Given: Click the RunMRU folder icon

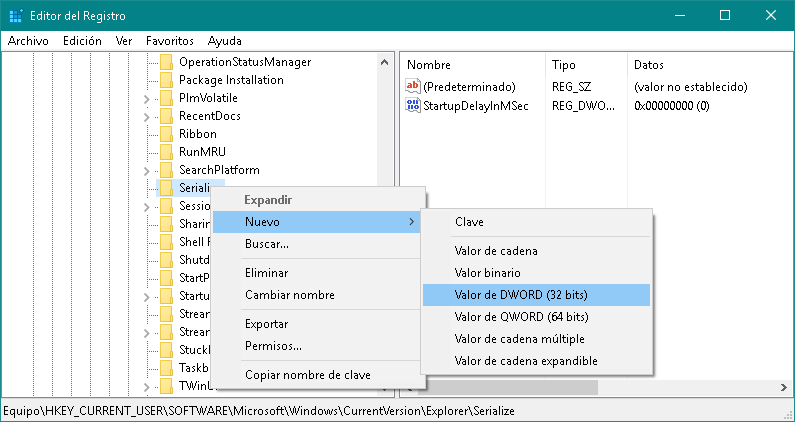Looking at the screenshot, I should tap(167, 152).
